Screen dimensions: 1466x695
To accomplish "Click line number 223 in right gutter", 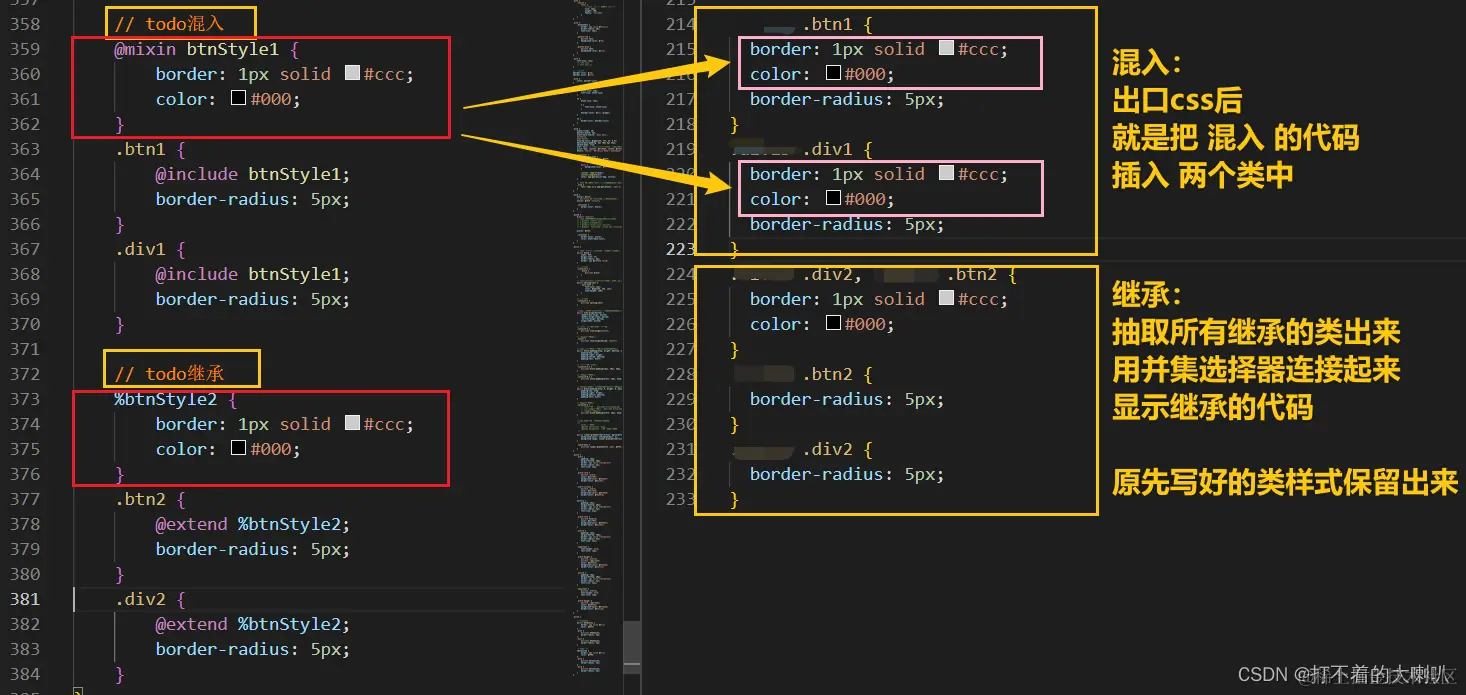I will (679, 249).
